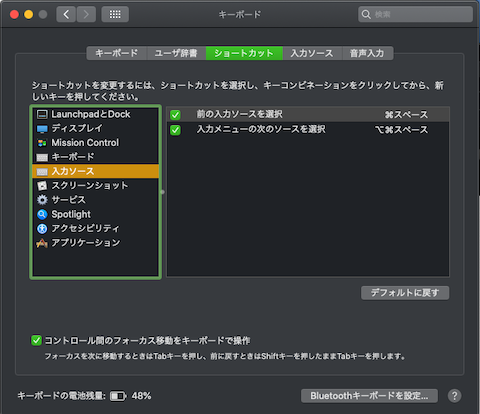This screenshot has width=480, height=414.
Task: Click the magnifier icon in search field
Action: click(x=366, y=14)
